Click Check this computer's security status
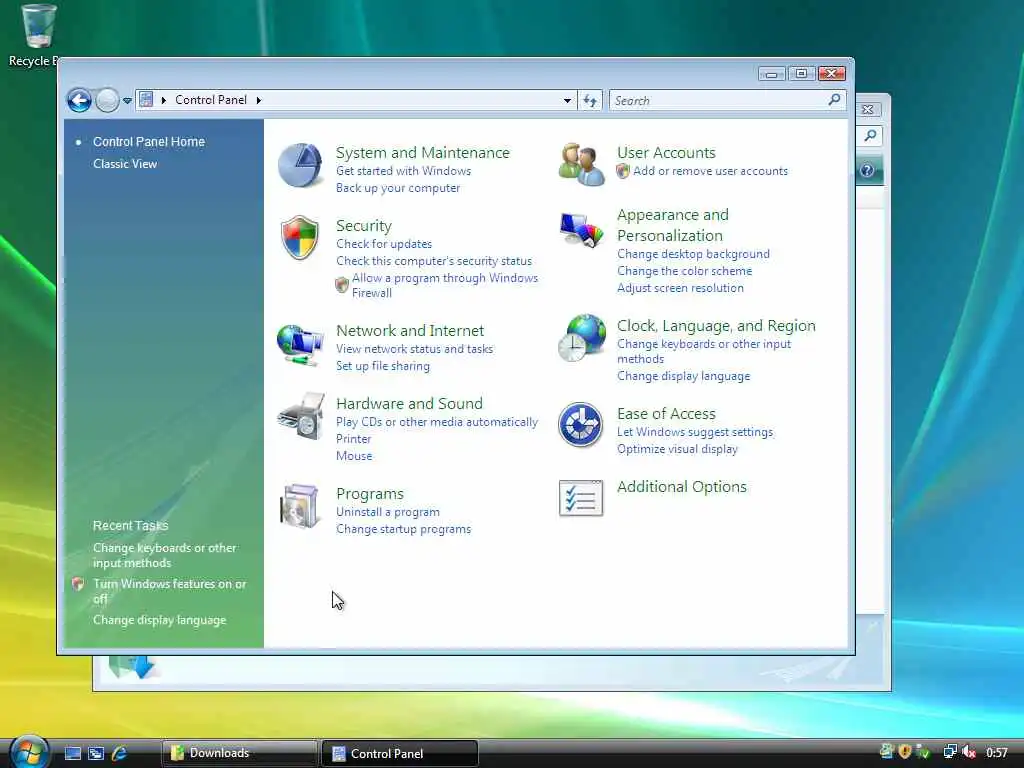The height and width of the screenshot is (768, 1024). coord(434,261)
